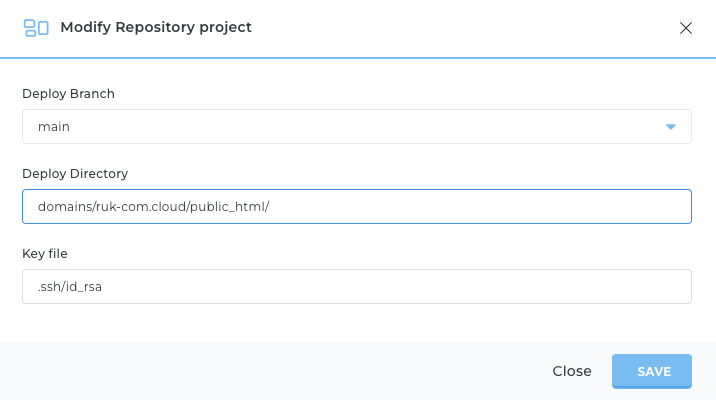The image size is (716, 400).
Task: Click empty area of Key file box
Action: click(x=393, y=286)
